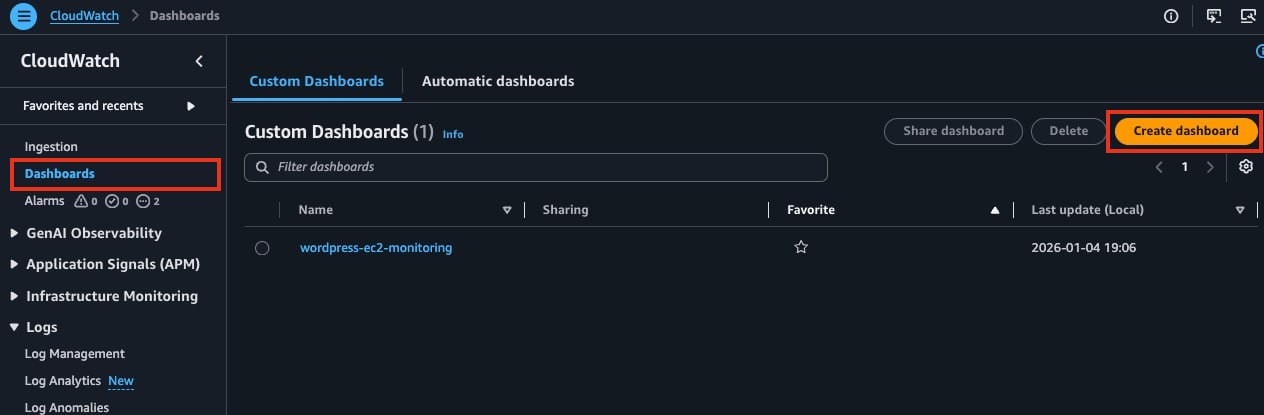Click the Share dashboard button

click(x=953, y=131)
